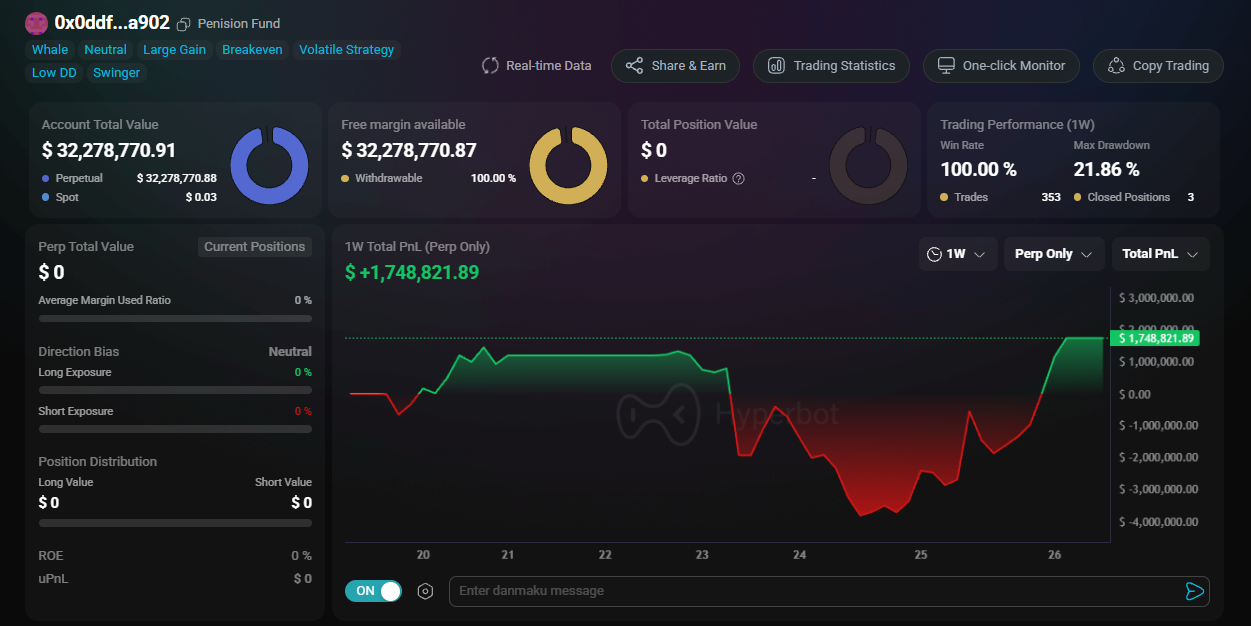The width and height of the screenshot is (1251, 626).
Task: Open Copy Trading
Action: [1157, 66]
